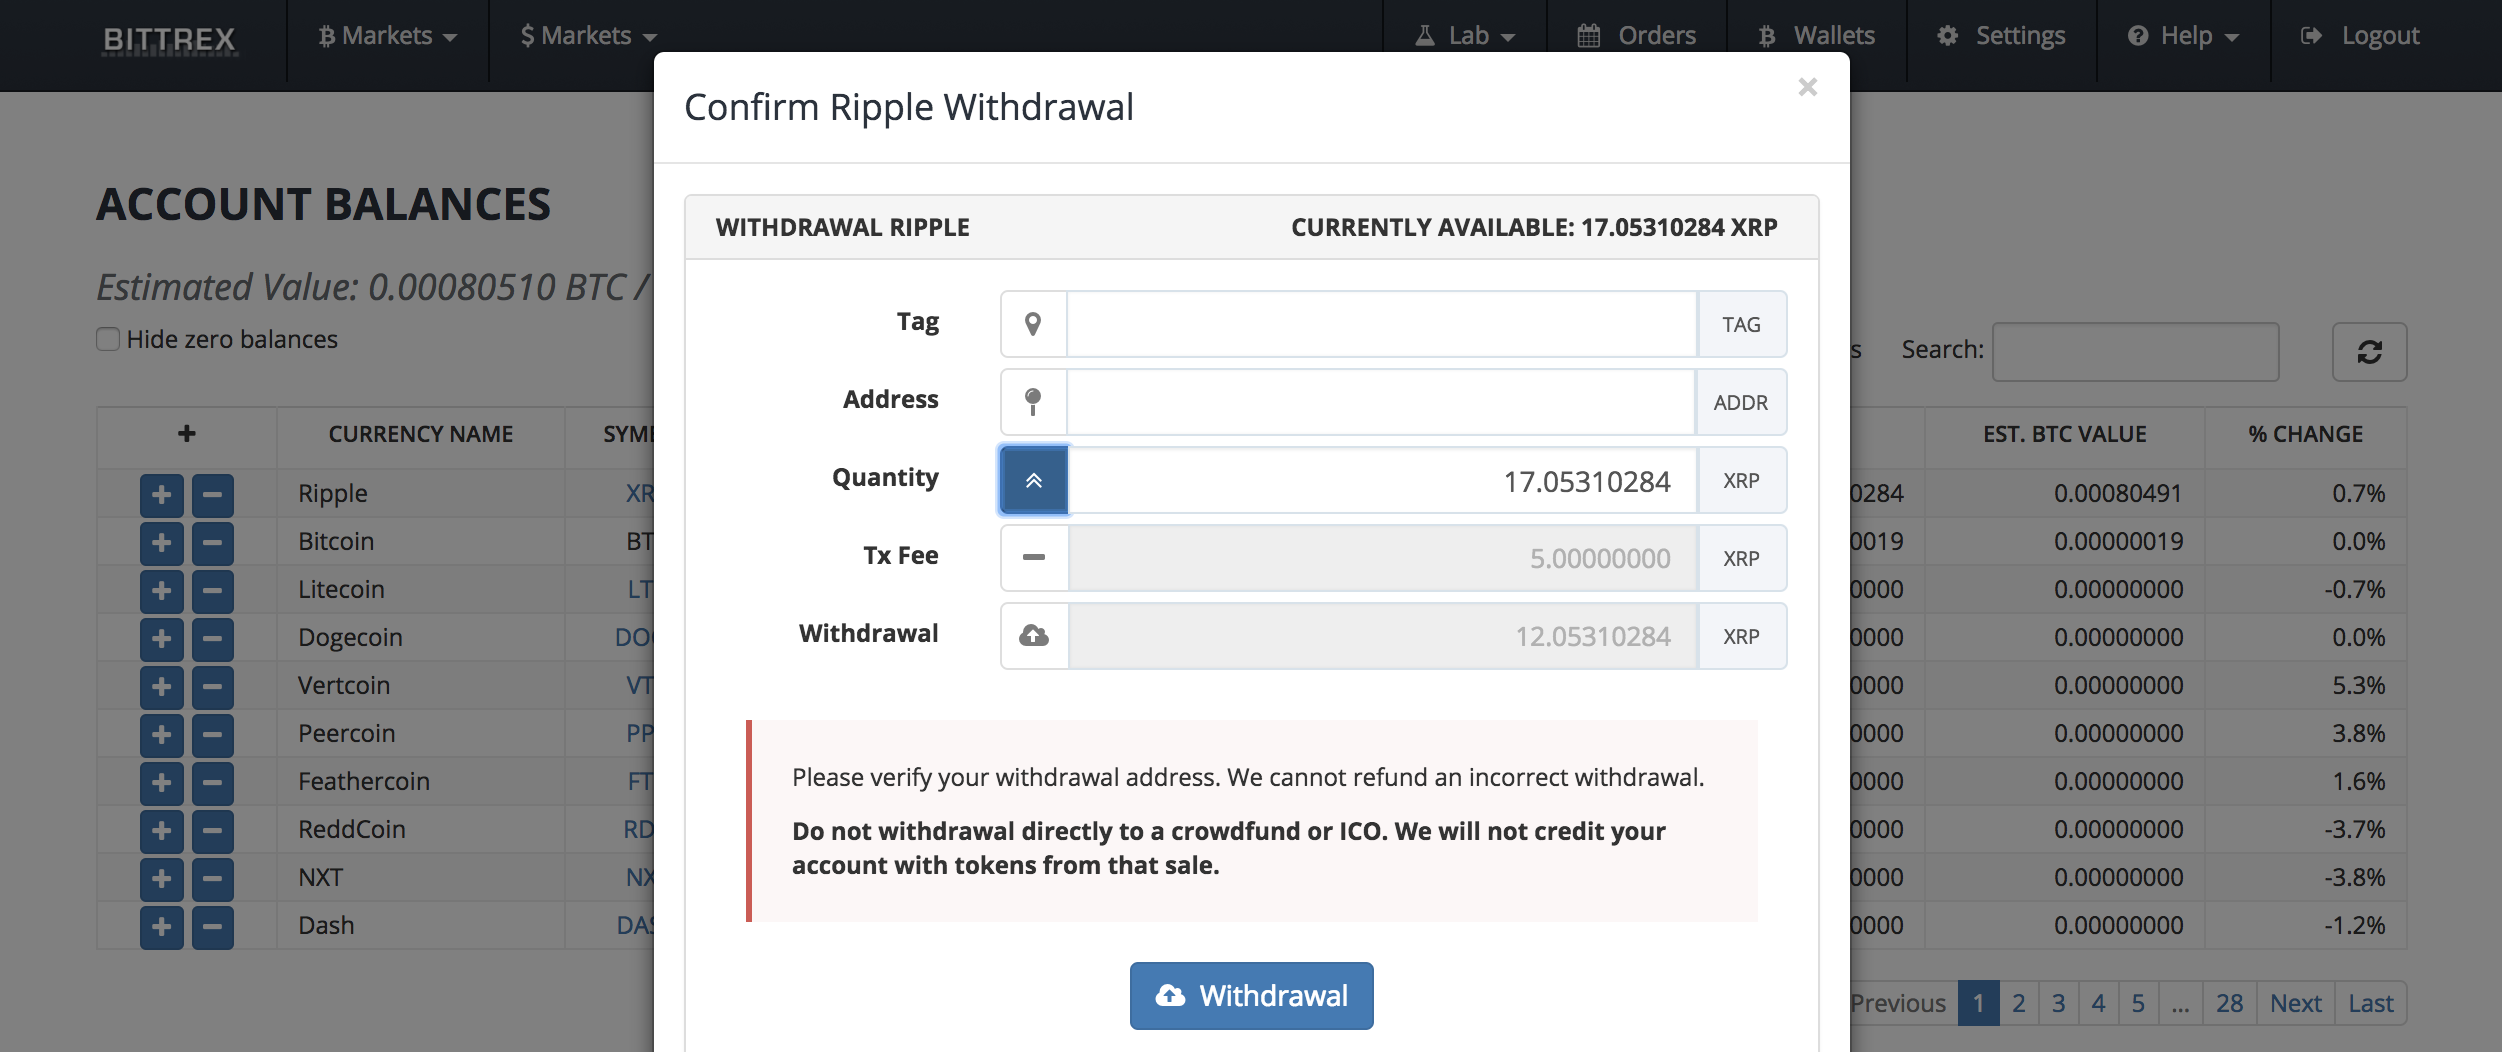This screenshot has width=2502, height=1052.
Task: Click the minus withdraw icon for Bitcoin
Action: coord(213,543)
